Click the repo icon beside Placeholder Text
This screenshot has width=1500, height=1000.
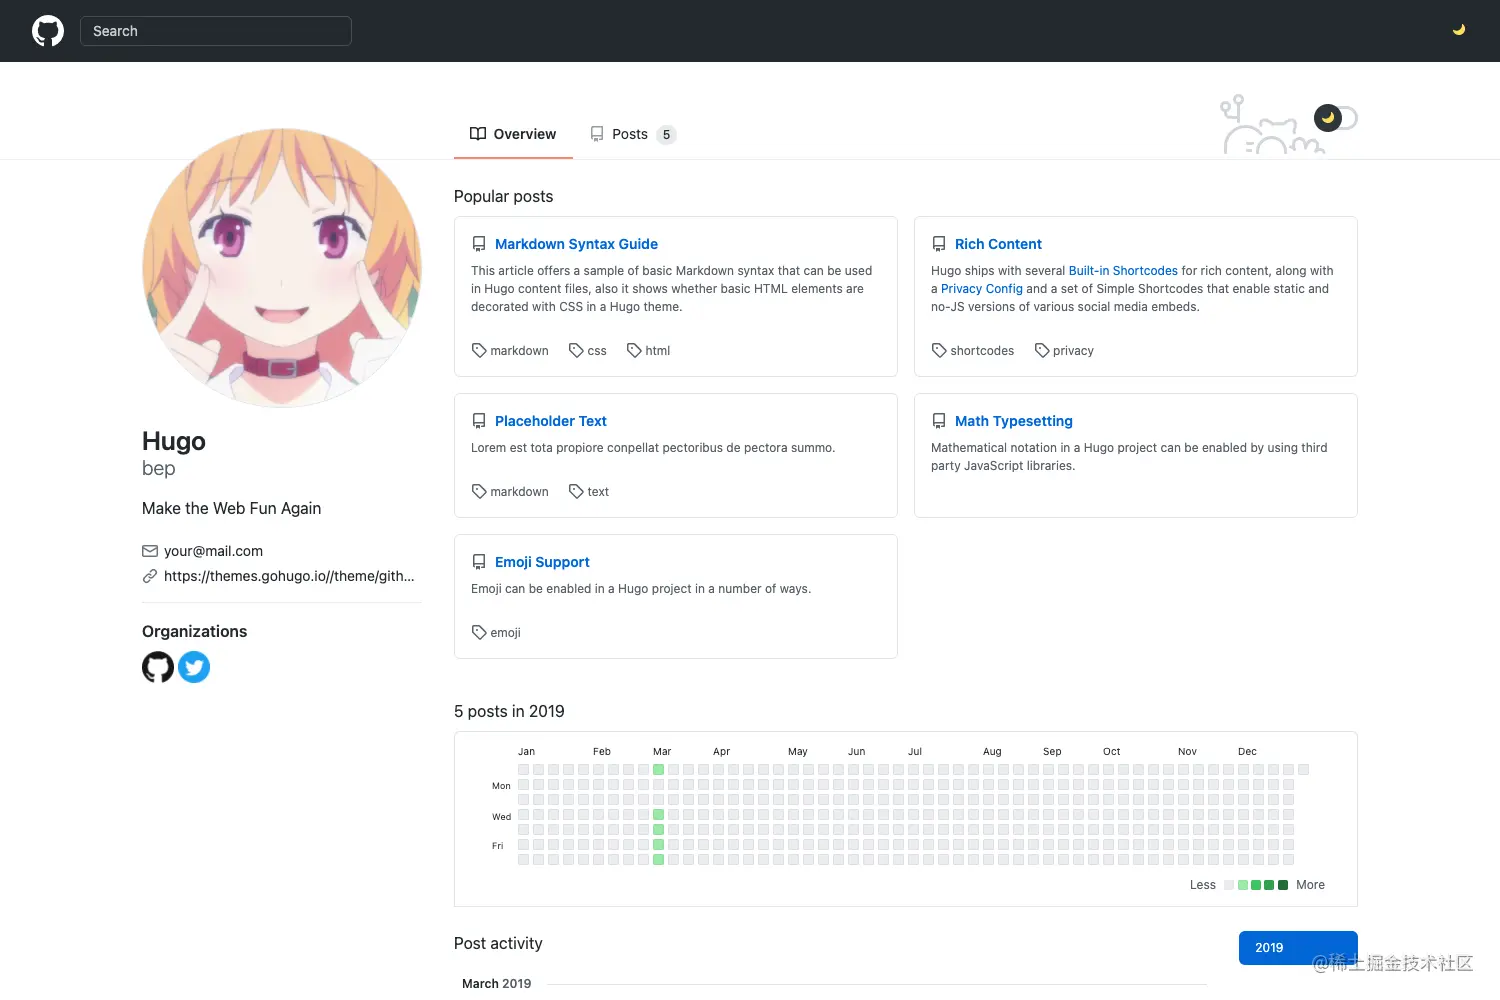click(x=479, y=421)
